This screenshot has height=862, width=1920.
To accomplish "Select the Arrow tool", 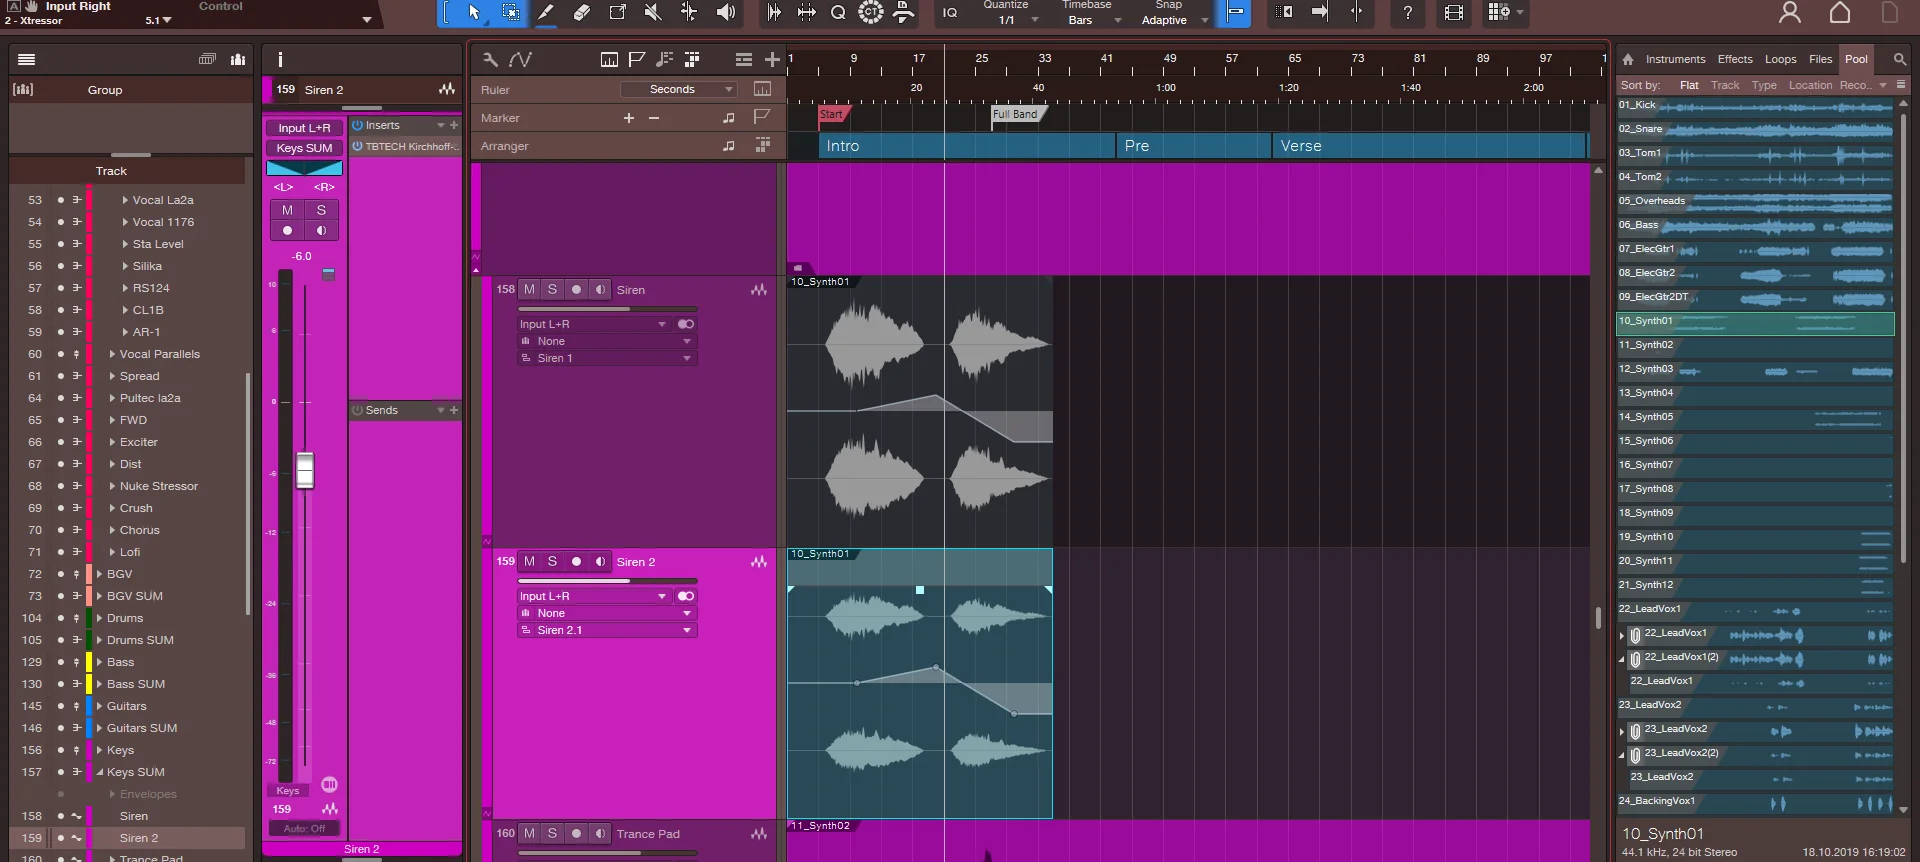I will point(474,13).
